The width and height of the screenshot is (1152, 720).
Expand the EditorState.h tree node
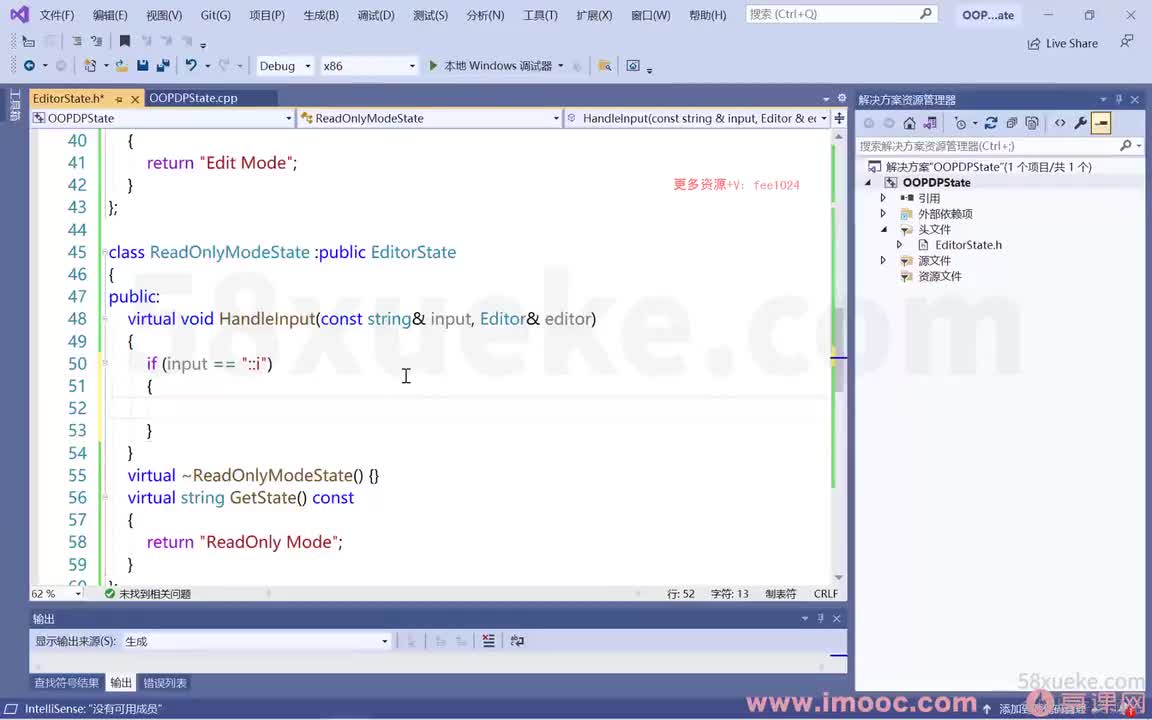[x=899, y=245]
